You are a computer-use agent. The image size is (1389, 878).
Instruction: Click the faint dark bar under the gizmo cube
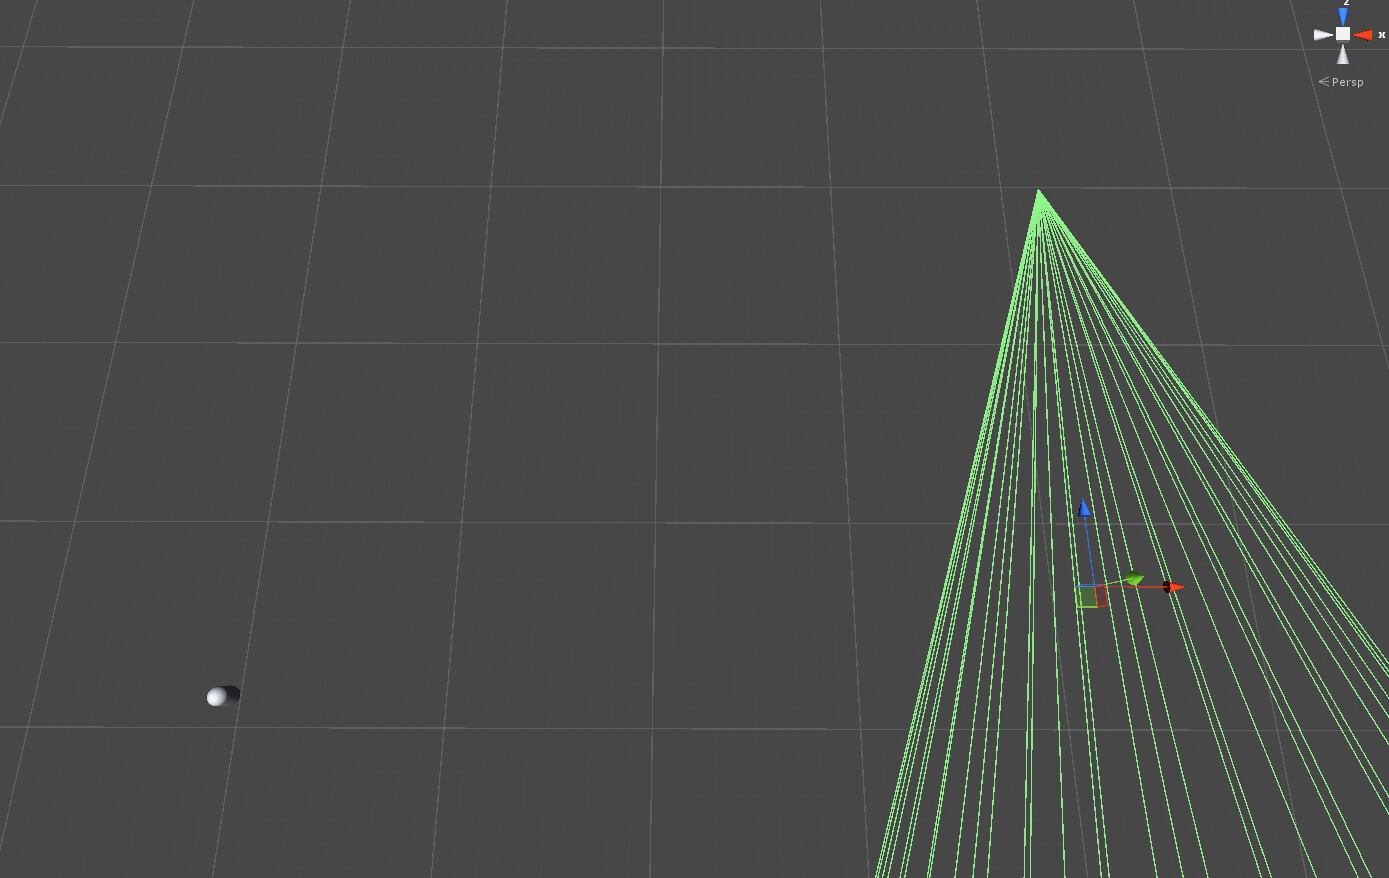tap(1344, 42)
